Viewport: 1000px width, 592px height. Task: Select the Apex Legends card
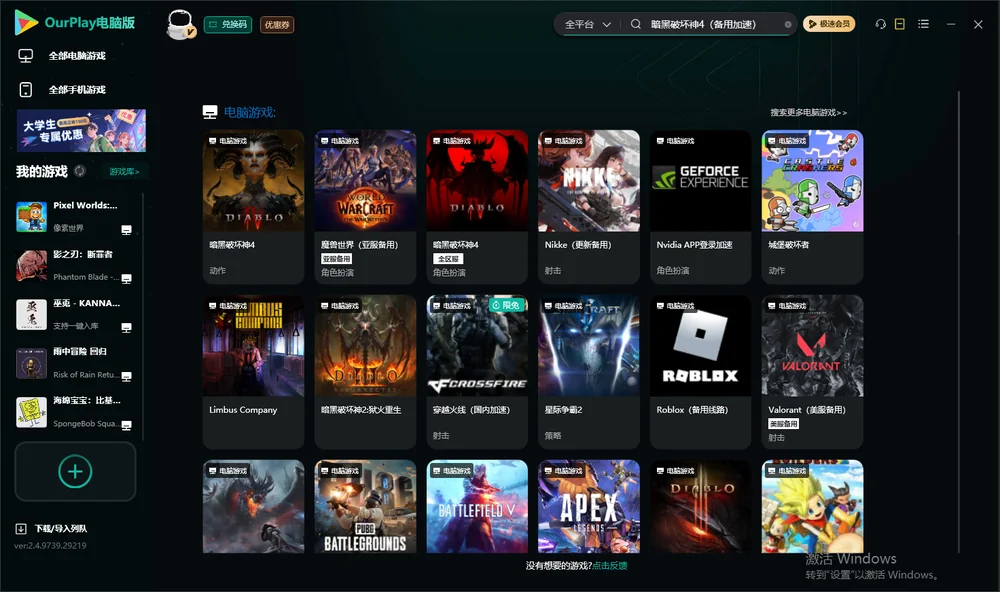pyautogui.click(x=589, y=507)
